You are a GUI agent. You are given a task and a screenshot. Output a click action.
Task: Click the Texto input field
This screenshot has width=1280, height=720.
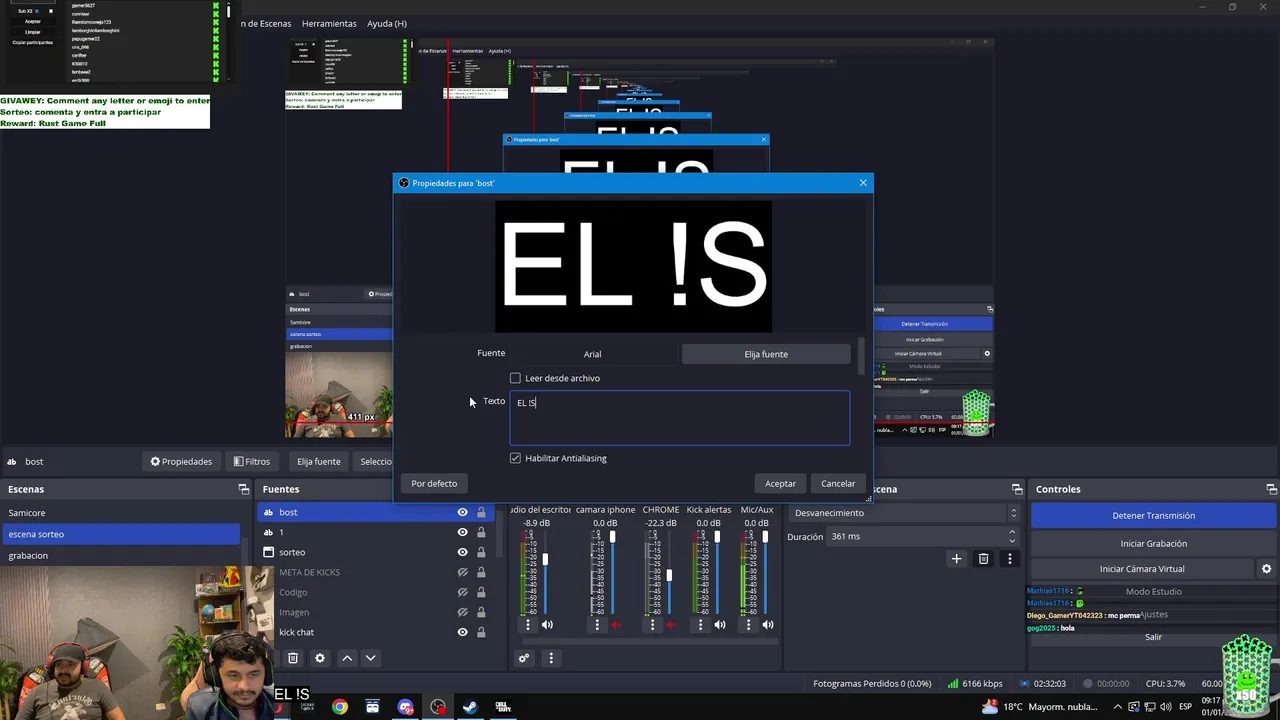tap(680, 417)
